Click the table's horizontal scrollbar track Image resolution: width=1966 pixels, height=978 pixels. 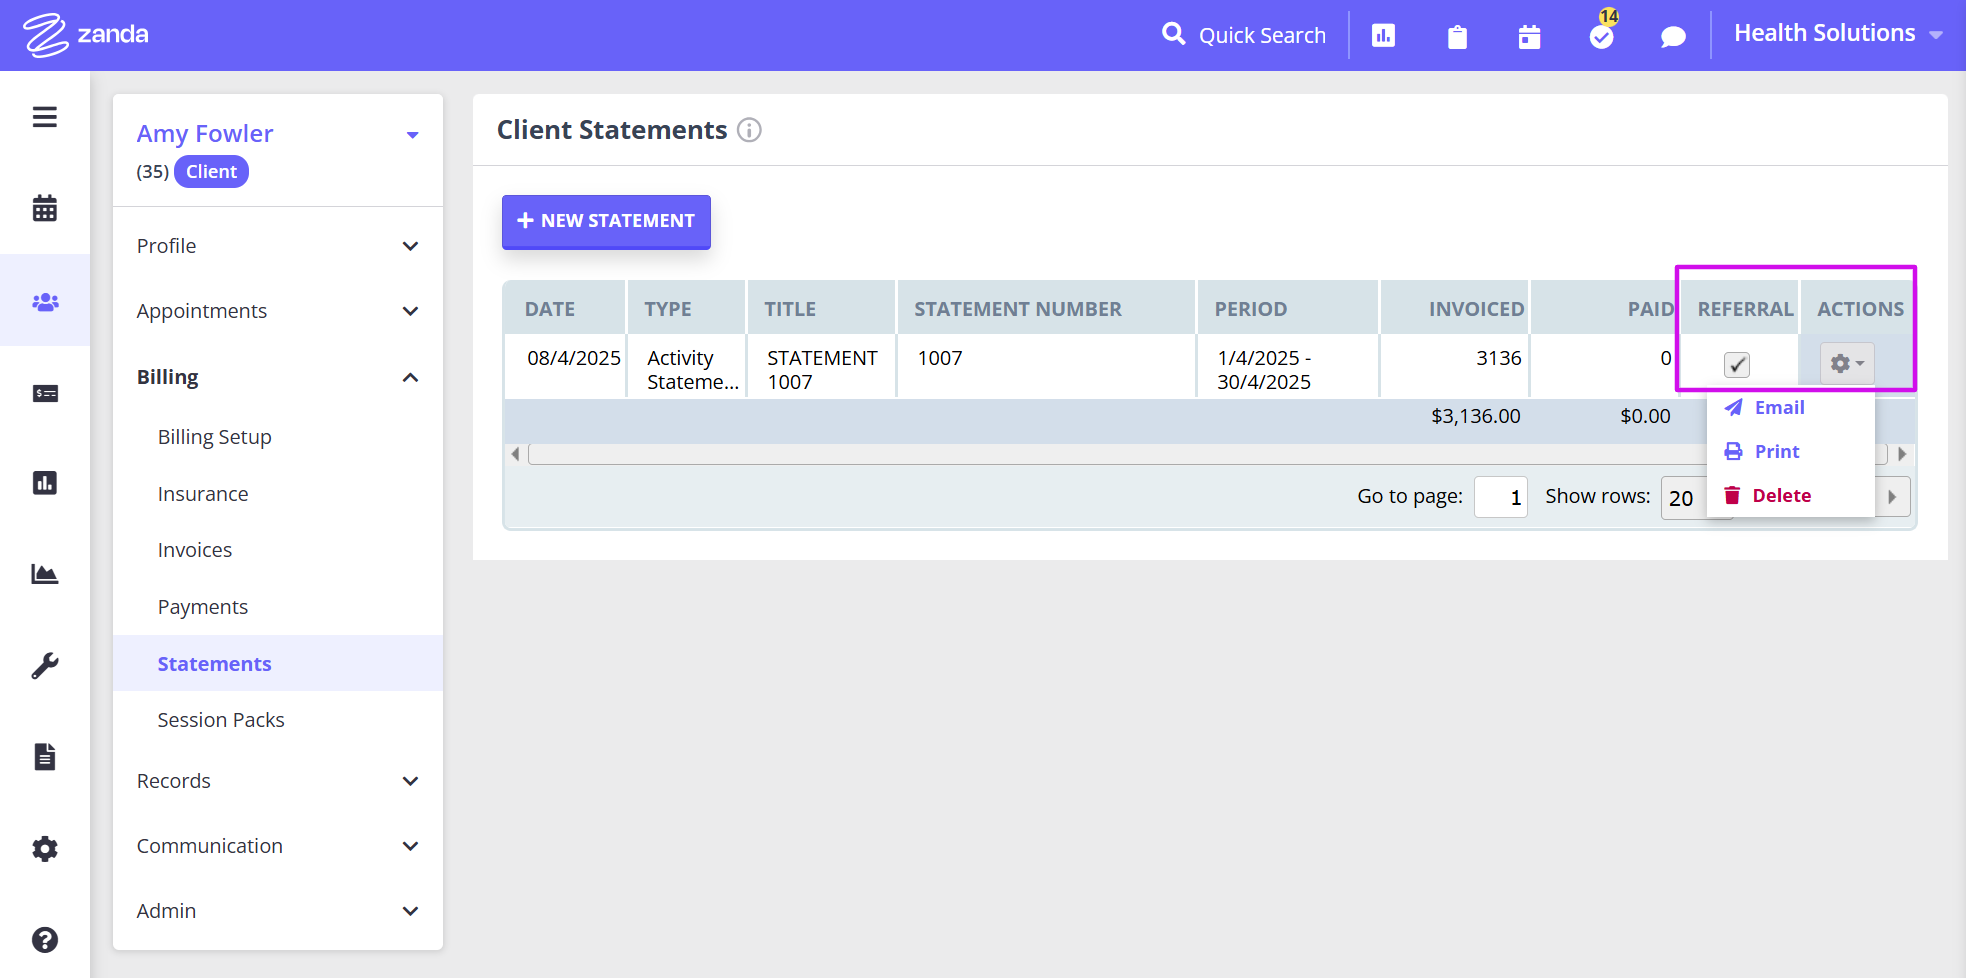point(1208,454)
